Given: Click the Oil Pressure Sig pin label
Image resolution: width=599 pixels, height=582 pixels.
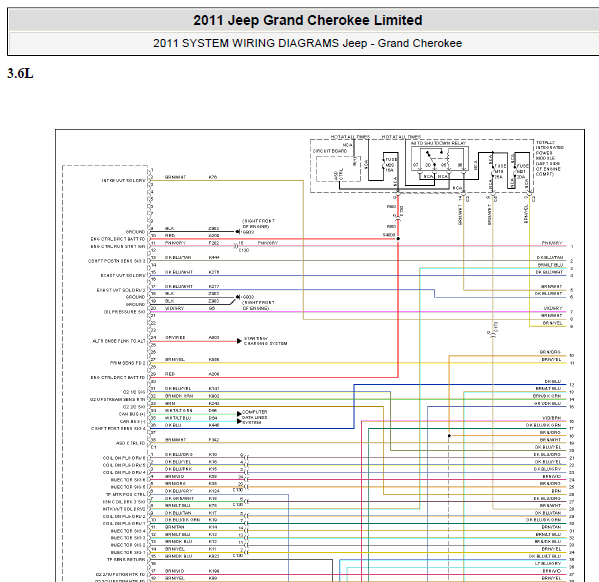Looking at the screenshot, I should click(125, 312).
